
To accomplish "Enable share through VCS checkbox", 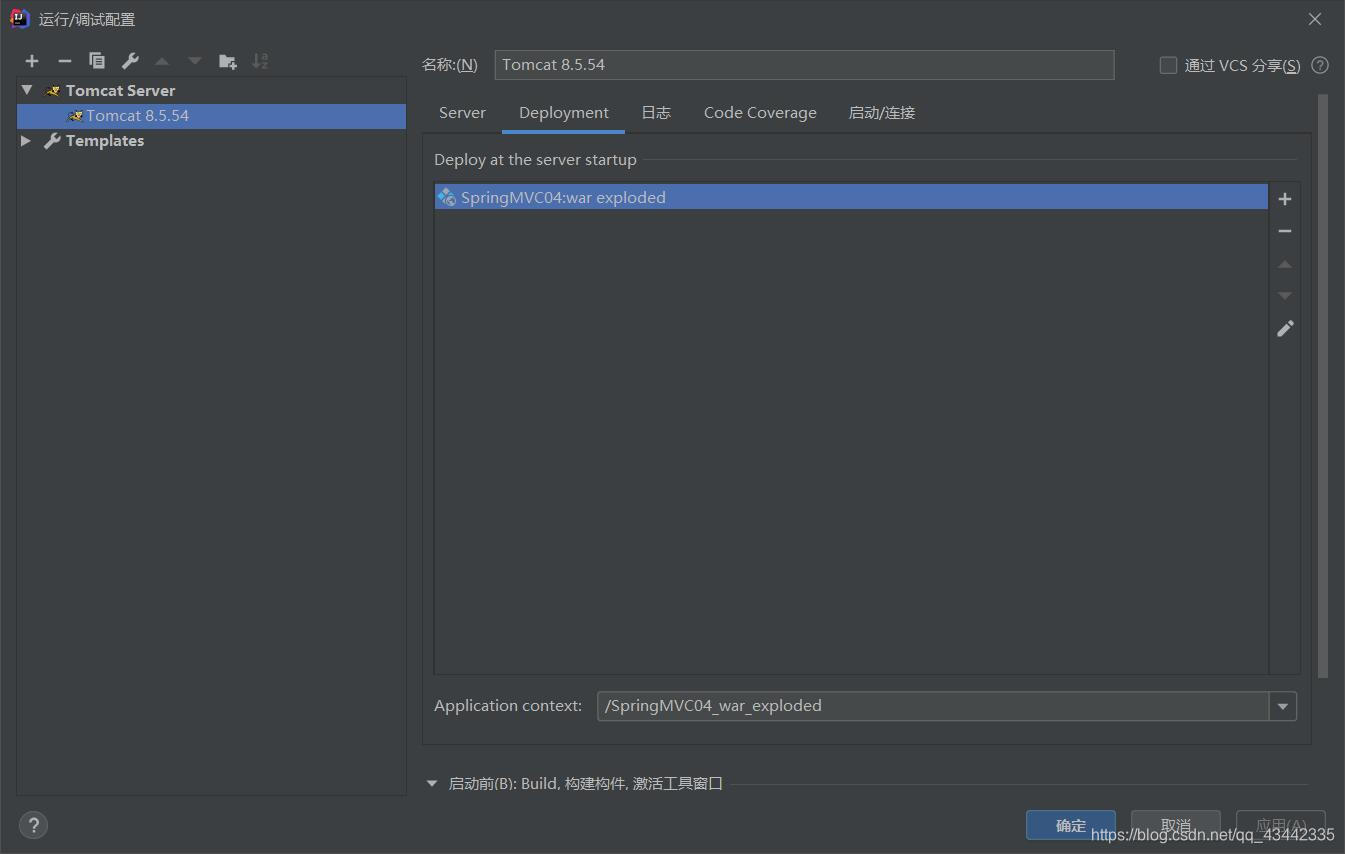I will pyautogui.click(x=1168, y=65).
